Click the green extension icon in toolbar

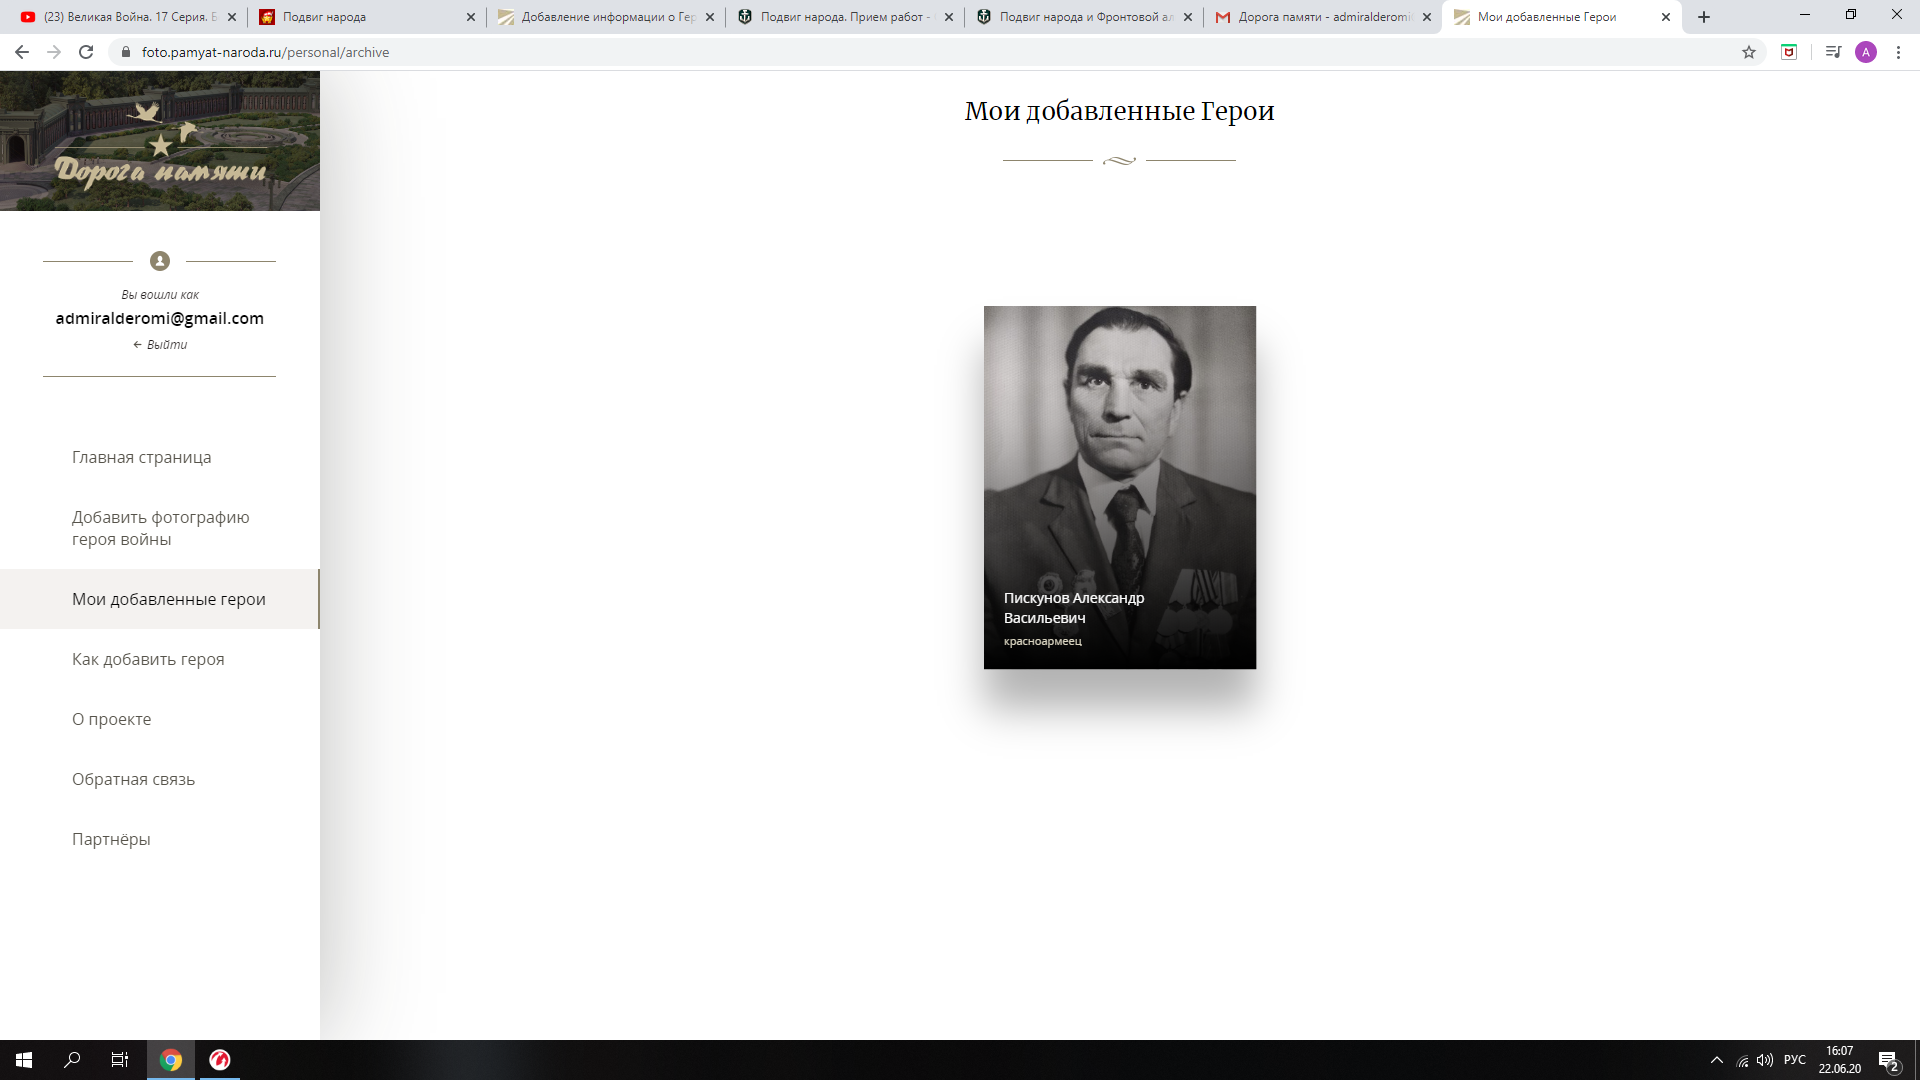click(x=1789, y=52)
